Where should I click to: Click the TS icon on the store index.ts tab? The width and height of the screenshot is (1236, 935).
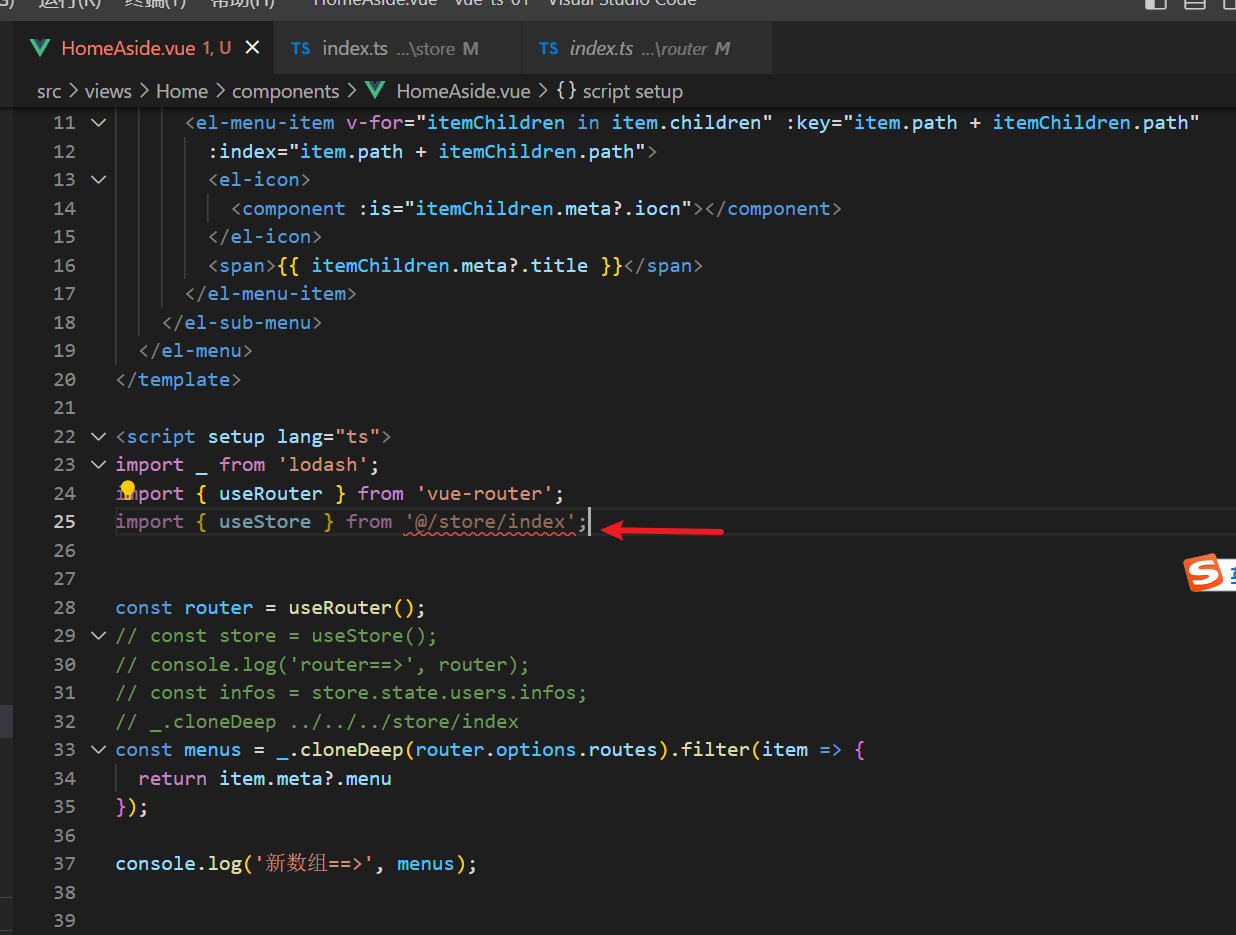(x=301, y=48)
